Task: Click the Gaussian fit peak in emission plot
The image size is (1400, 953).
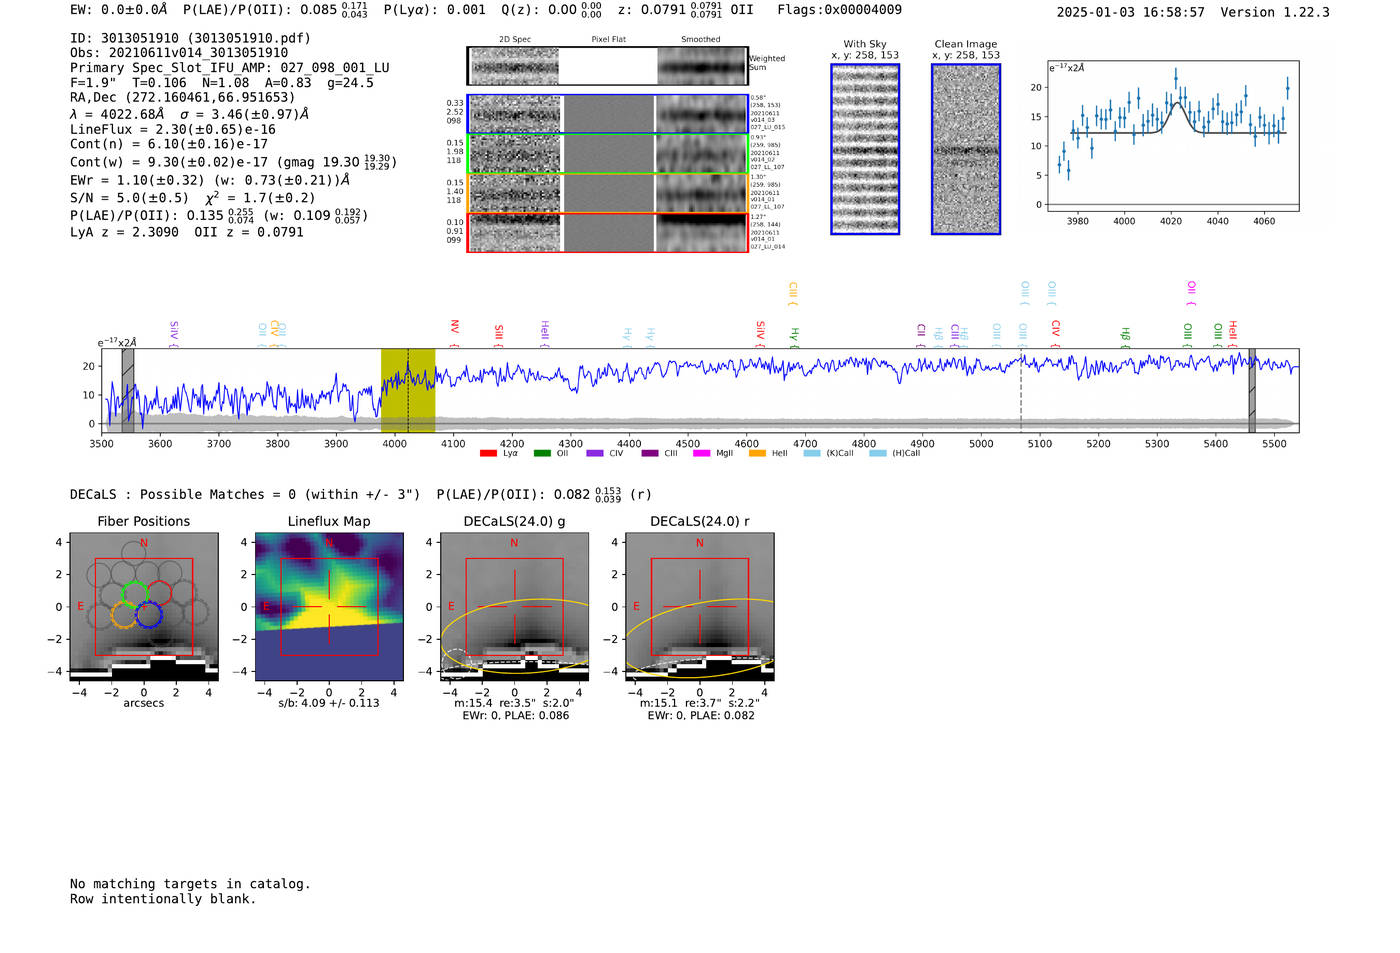Action: (x=1178, y=103)
